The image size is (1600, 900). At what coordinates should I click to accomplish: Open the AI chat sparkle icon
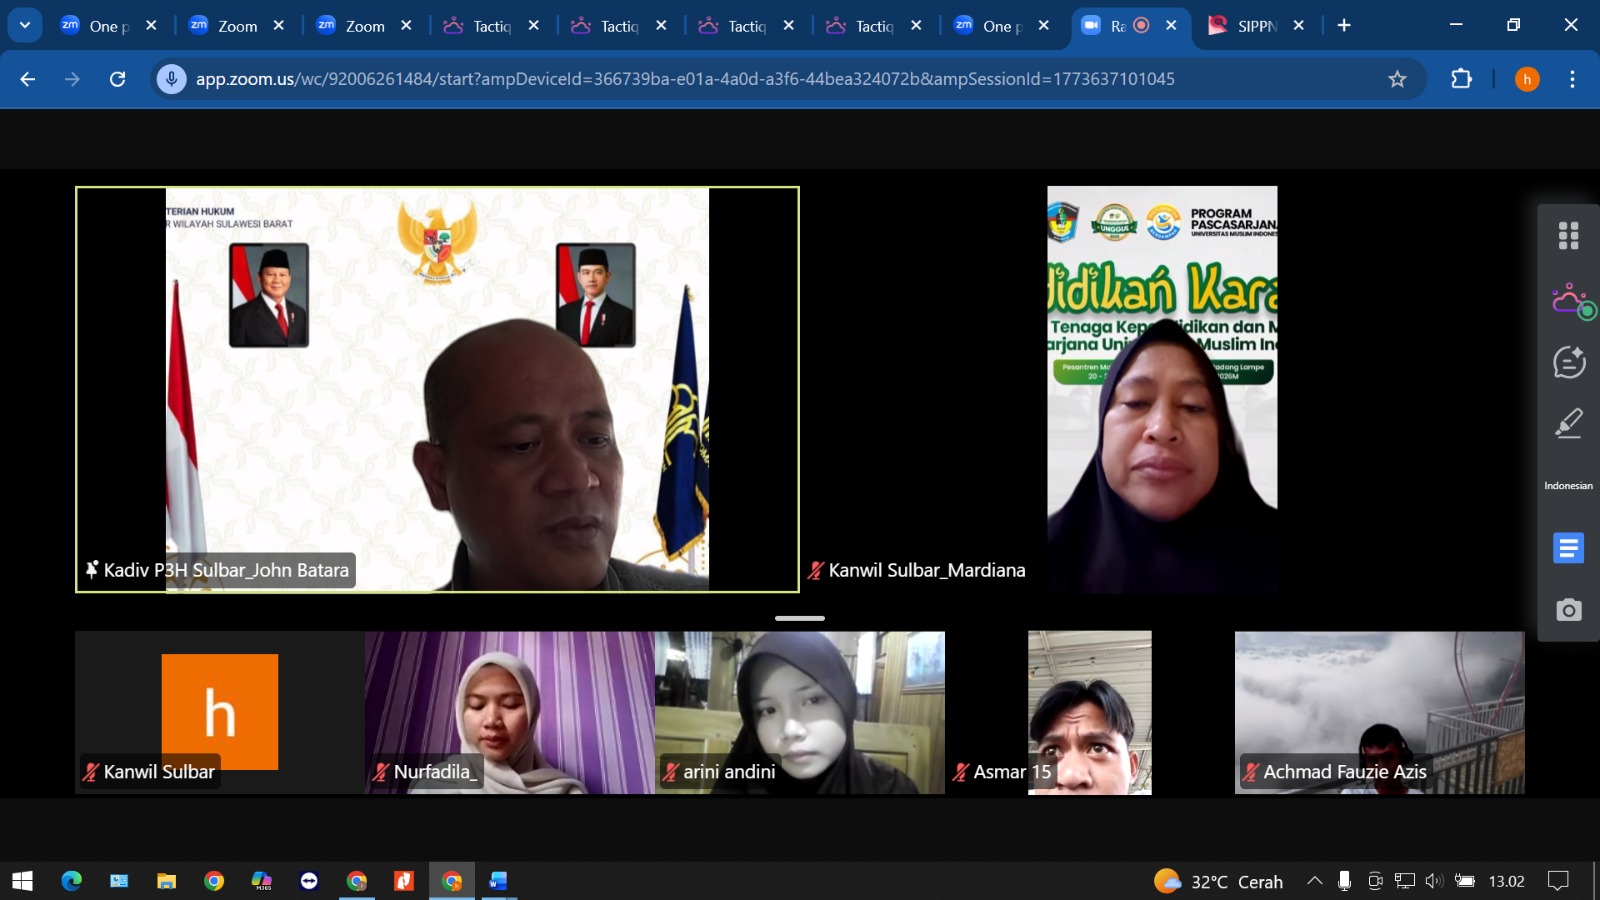[x=1568, y=362]
